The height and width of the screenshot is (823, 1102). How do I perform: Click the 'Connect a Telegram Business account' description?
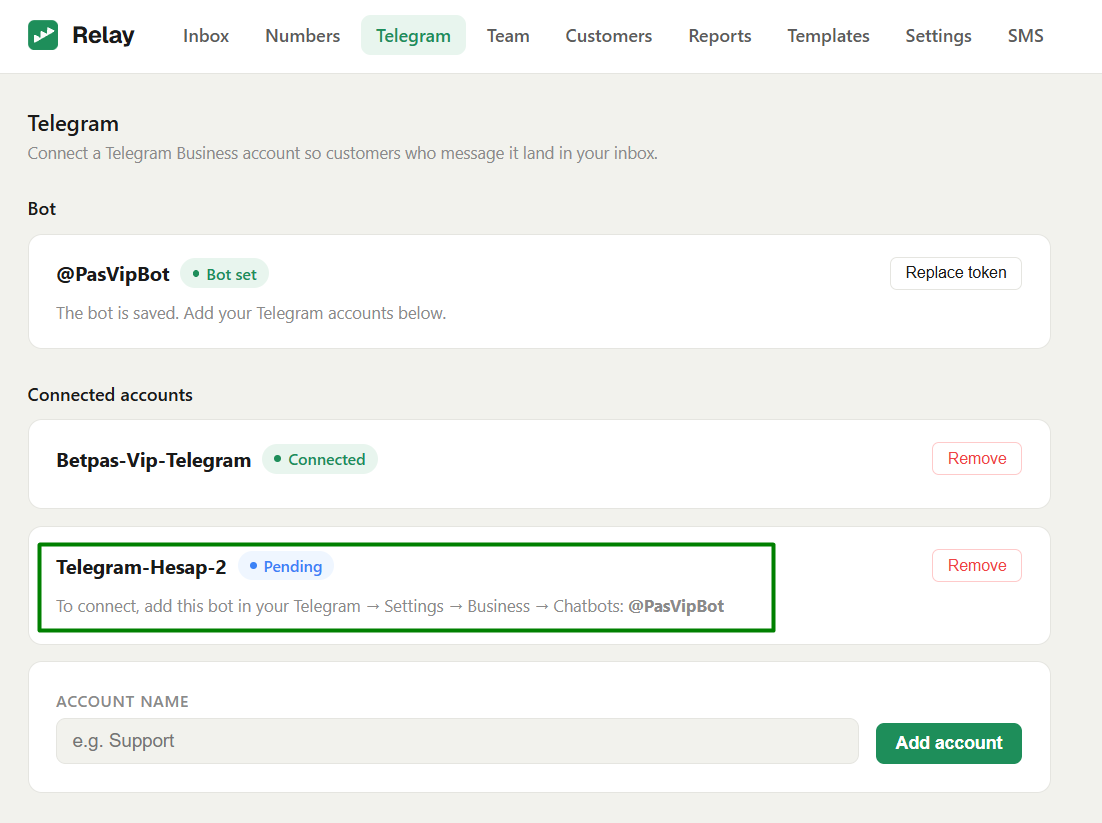coord(343,153)
